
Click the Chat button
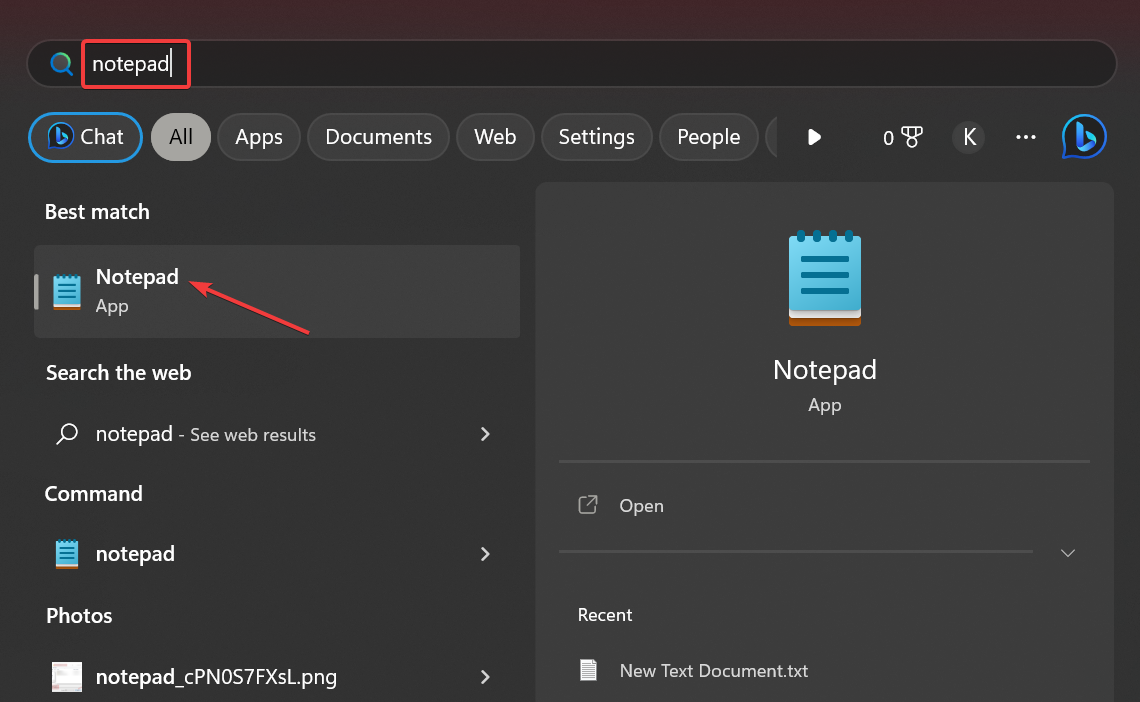pos(86,137)
